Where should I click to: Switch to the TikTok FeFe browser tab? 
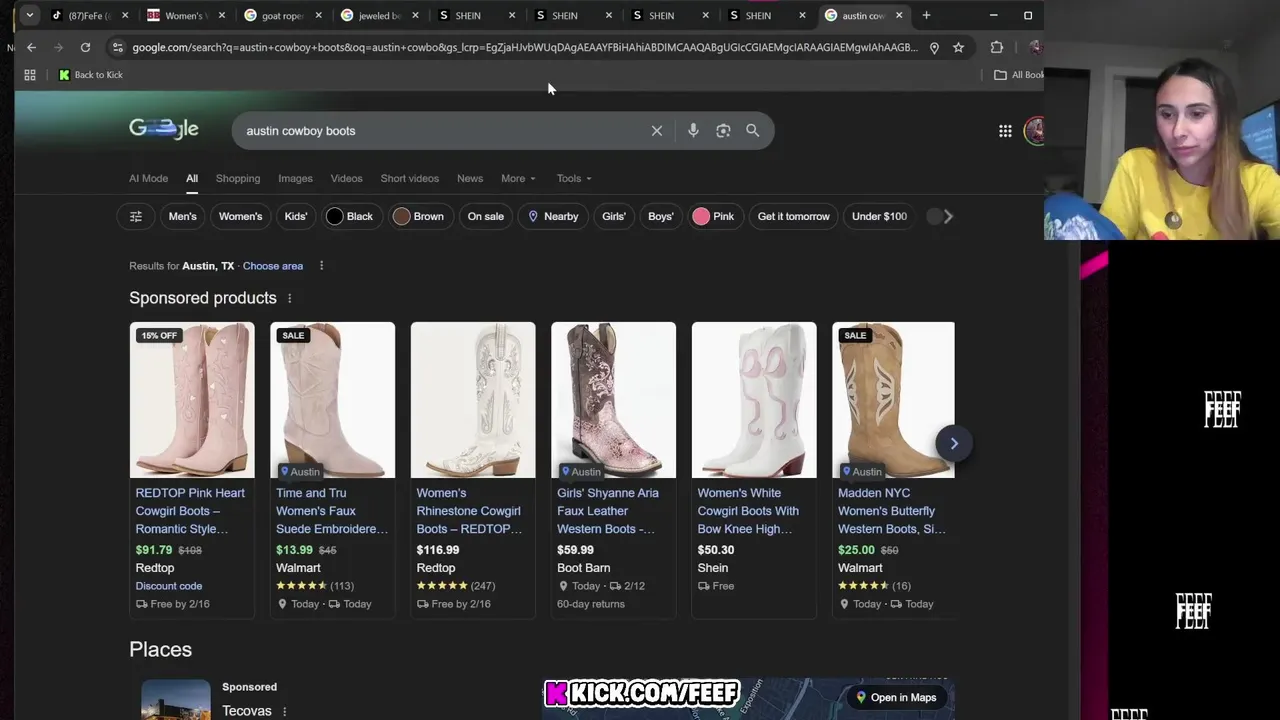pos(89,15)
